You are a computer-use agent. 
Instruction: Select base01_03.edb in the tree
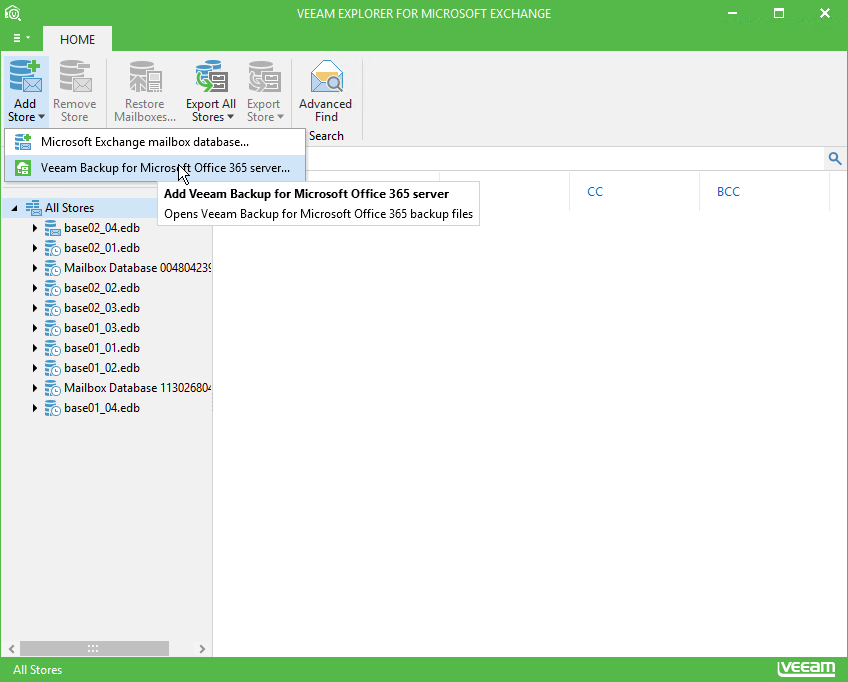coord(102,328)
